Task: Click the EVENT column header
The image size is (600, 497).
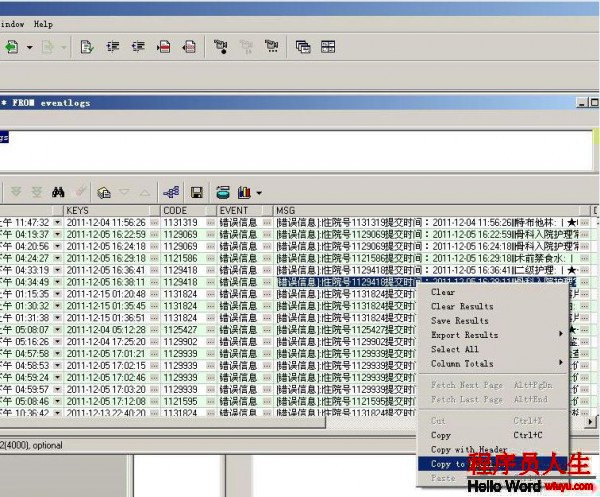Action: click(241, 210)
